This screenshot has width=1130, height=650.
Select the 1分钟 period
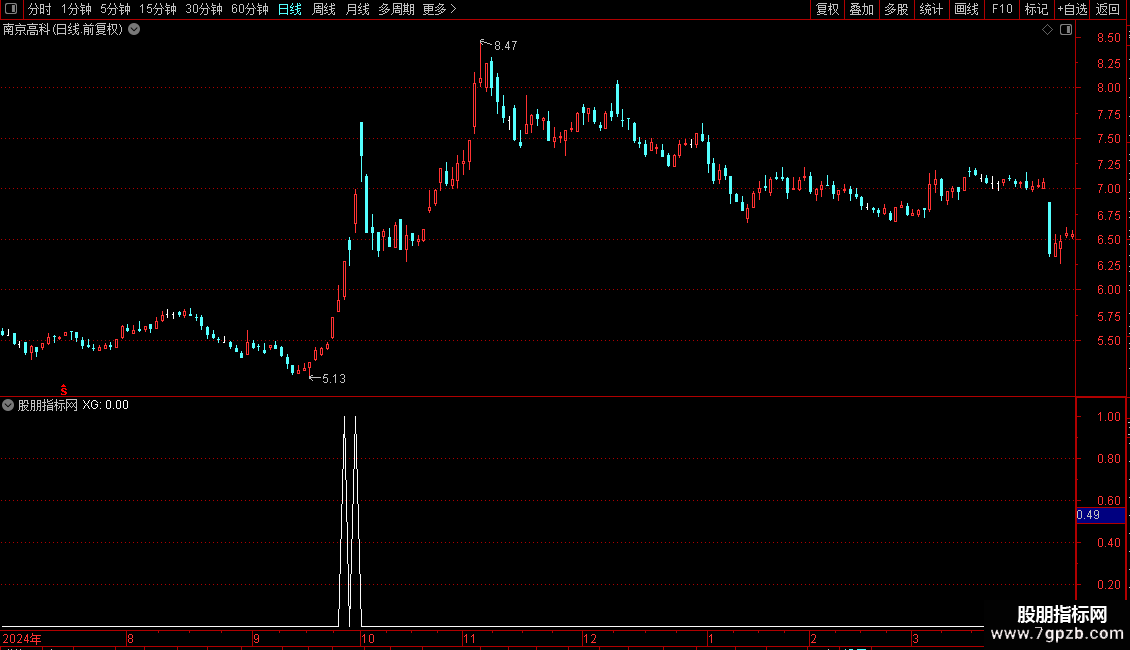76,9
